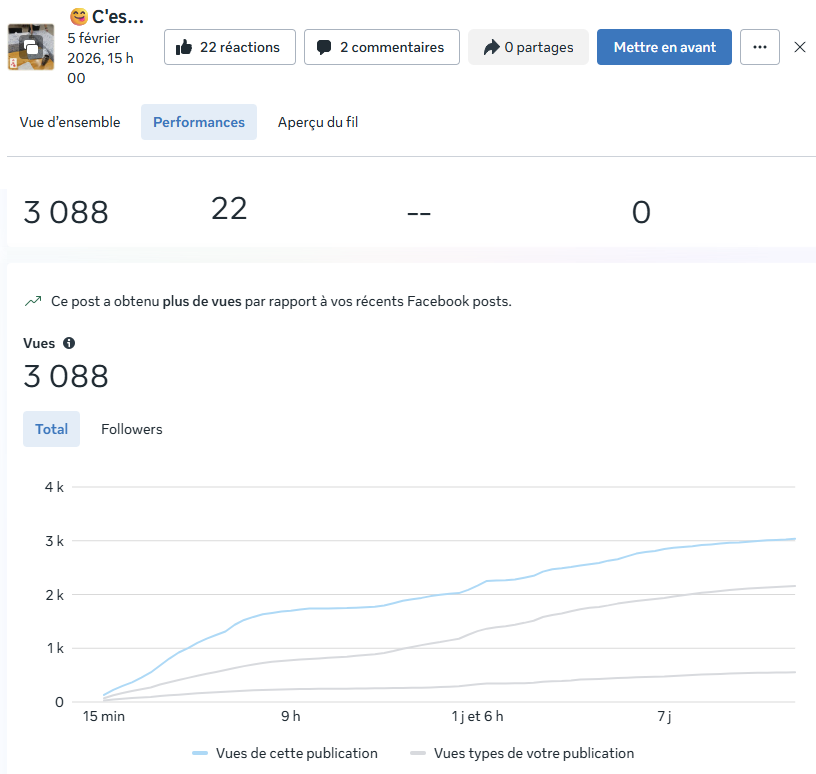
Task: Click the thumbs-up icon beside 22 réactions
Action: point(184,47)
